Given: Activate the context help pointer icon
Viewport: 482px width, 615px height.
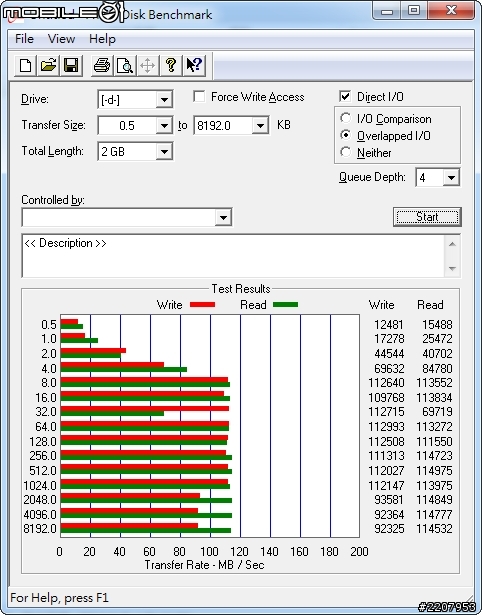Looking at the screenshot, I should click(194, 65).
